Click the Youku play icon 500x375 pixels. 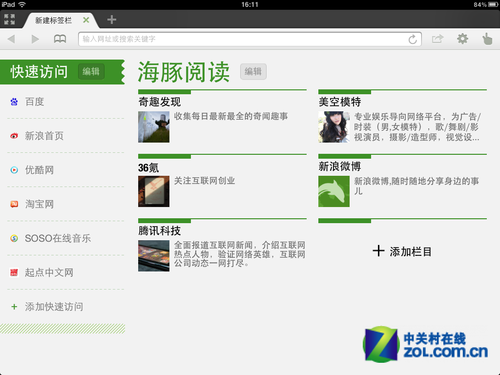[x=14, y=170]
